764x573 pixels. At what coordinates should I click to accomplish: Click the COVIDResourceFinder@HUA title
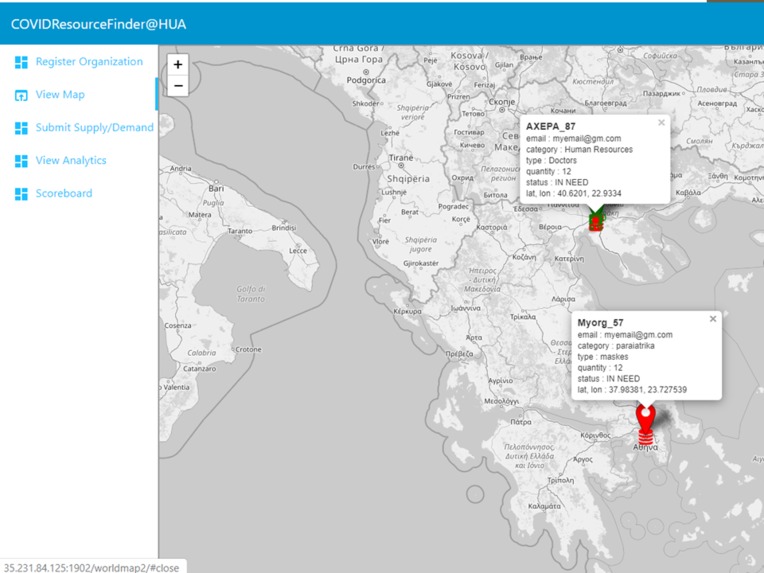pyautogui.click(x=98, y=24)
